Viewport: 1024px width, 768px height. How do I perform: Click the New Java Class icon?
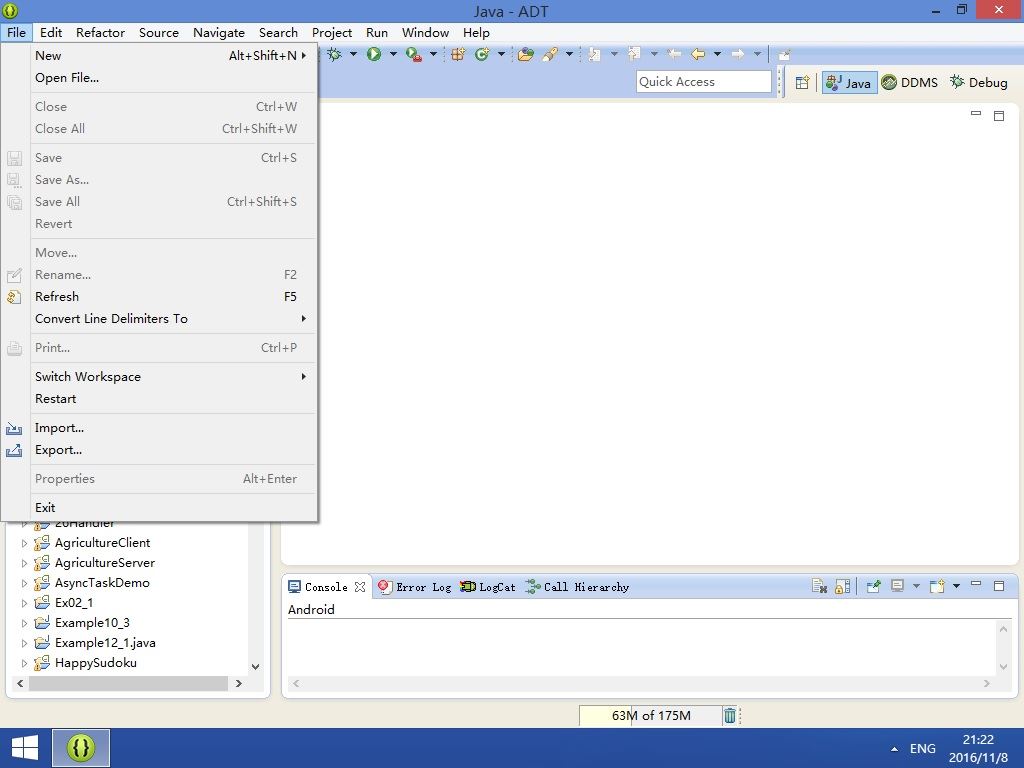click(x=482, y=54)
